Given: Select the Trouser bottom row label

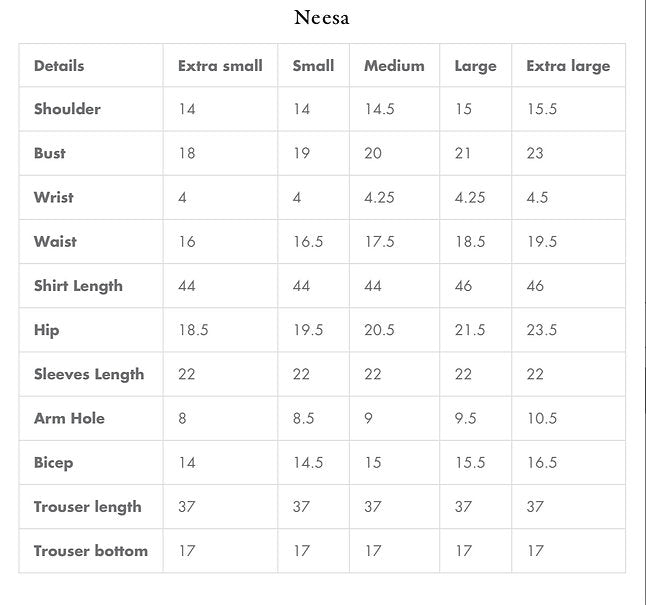Looking at the screenshot, I should (x=91, y=551).
